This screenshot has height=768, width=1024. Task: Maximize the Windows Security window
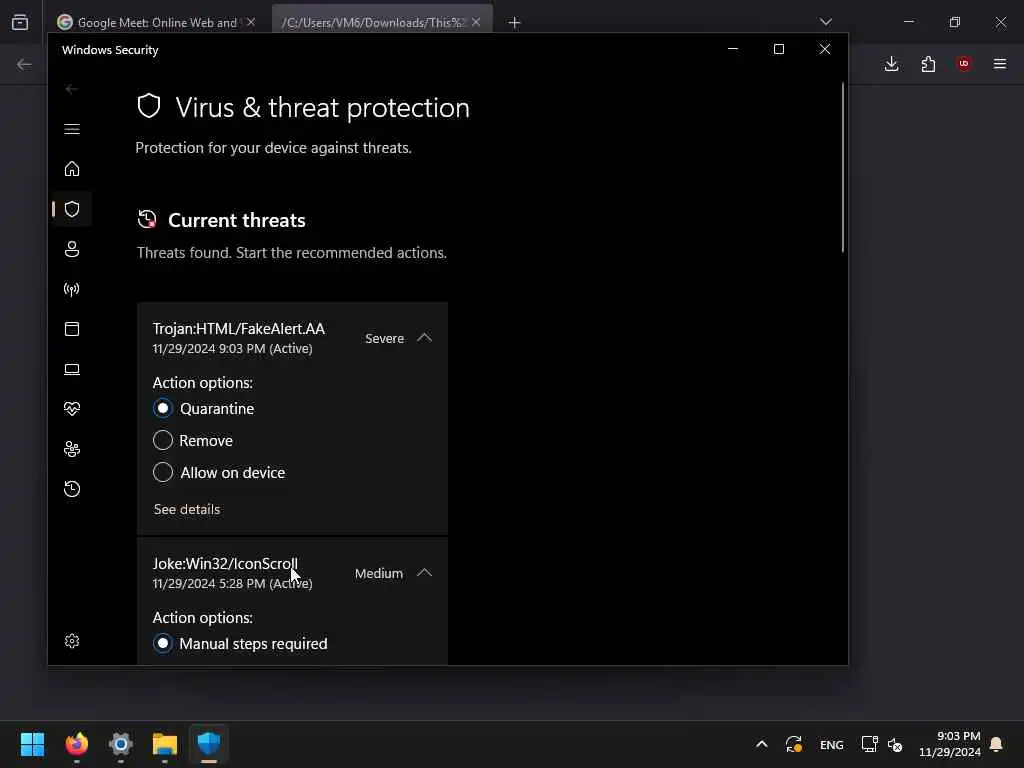tap(778, 49)
